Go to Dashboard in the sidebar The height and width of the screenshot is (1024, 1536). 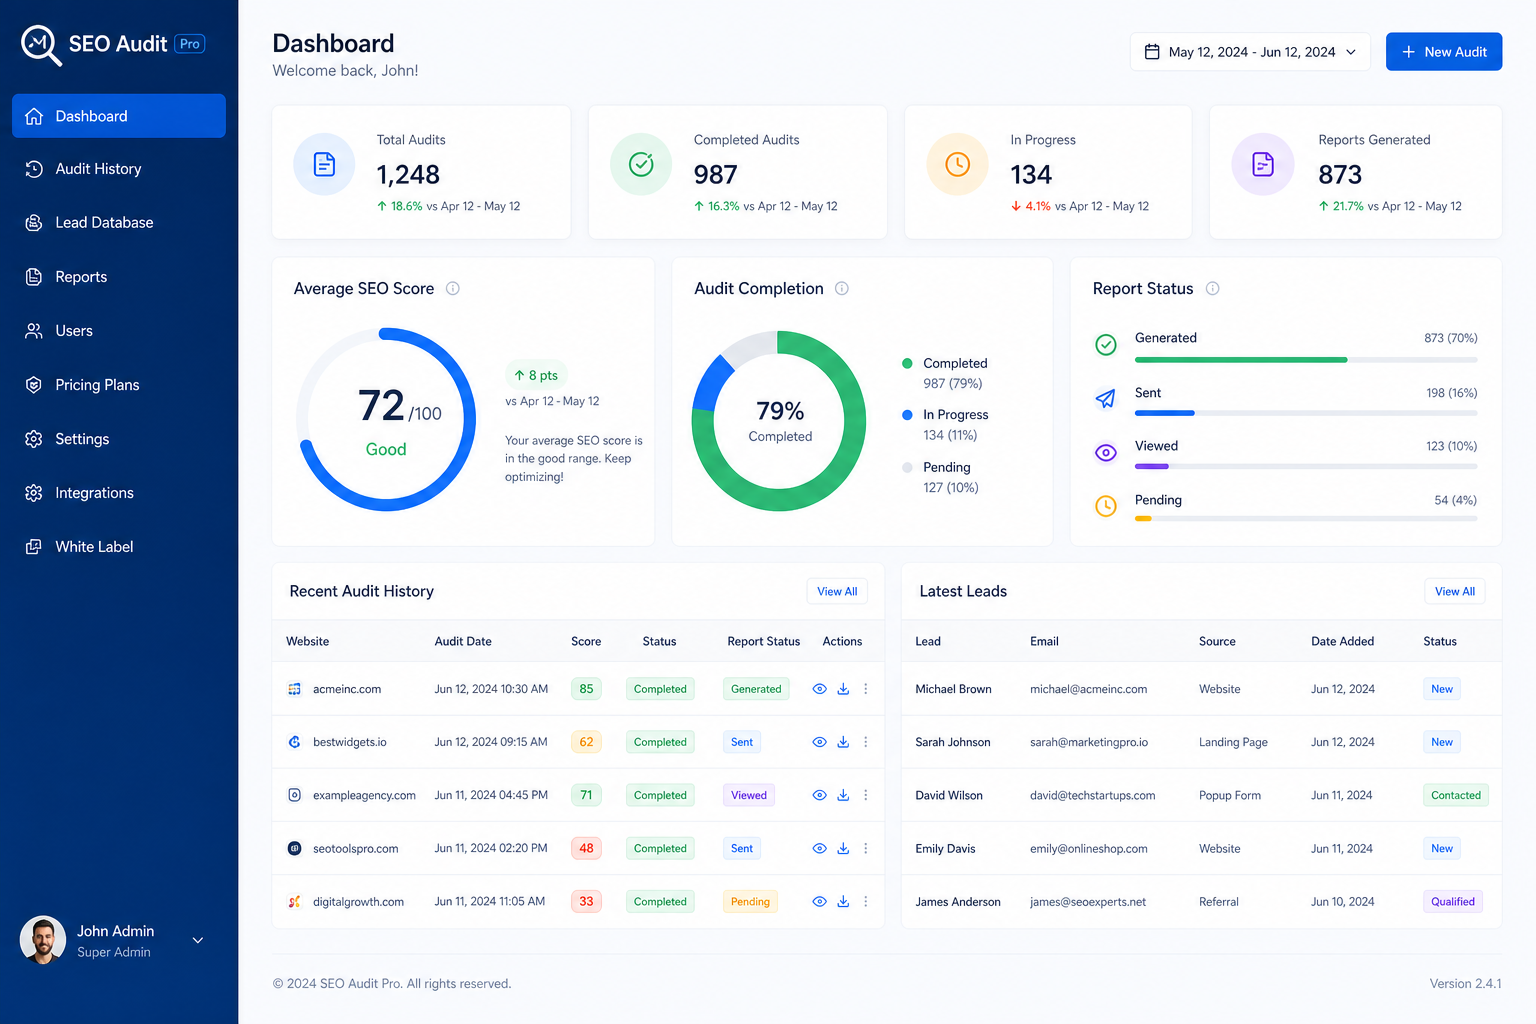[x=119, y=116]
